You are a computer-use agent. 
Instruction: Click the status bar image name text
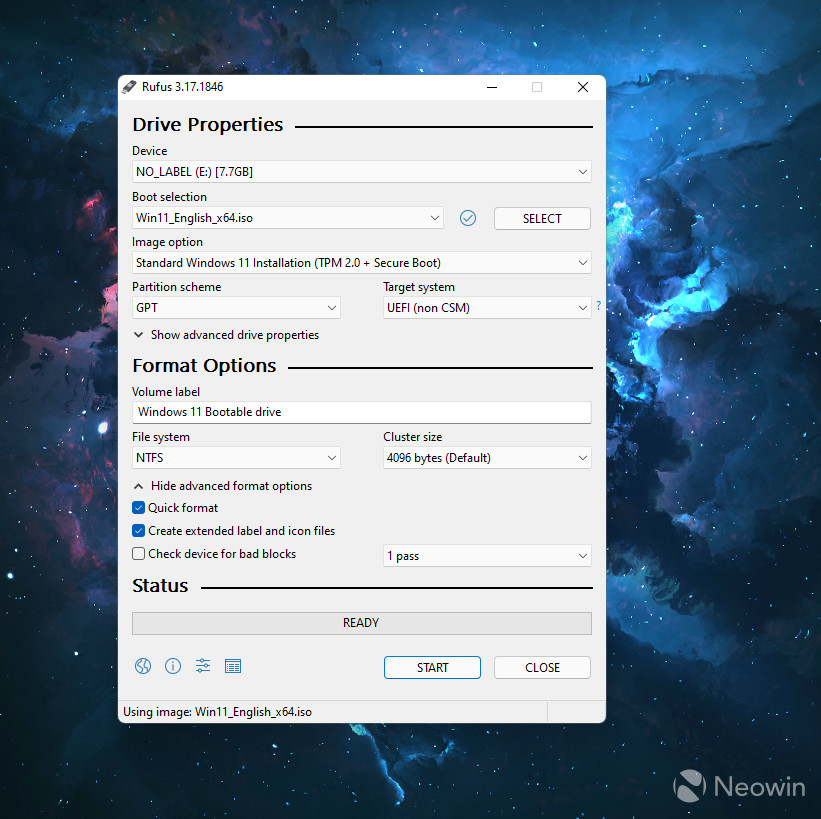click(x=217, y=712)
